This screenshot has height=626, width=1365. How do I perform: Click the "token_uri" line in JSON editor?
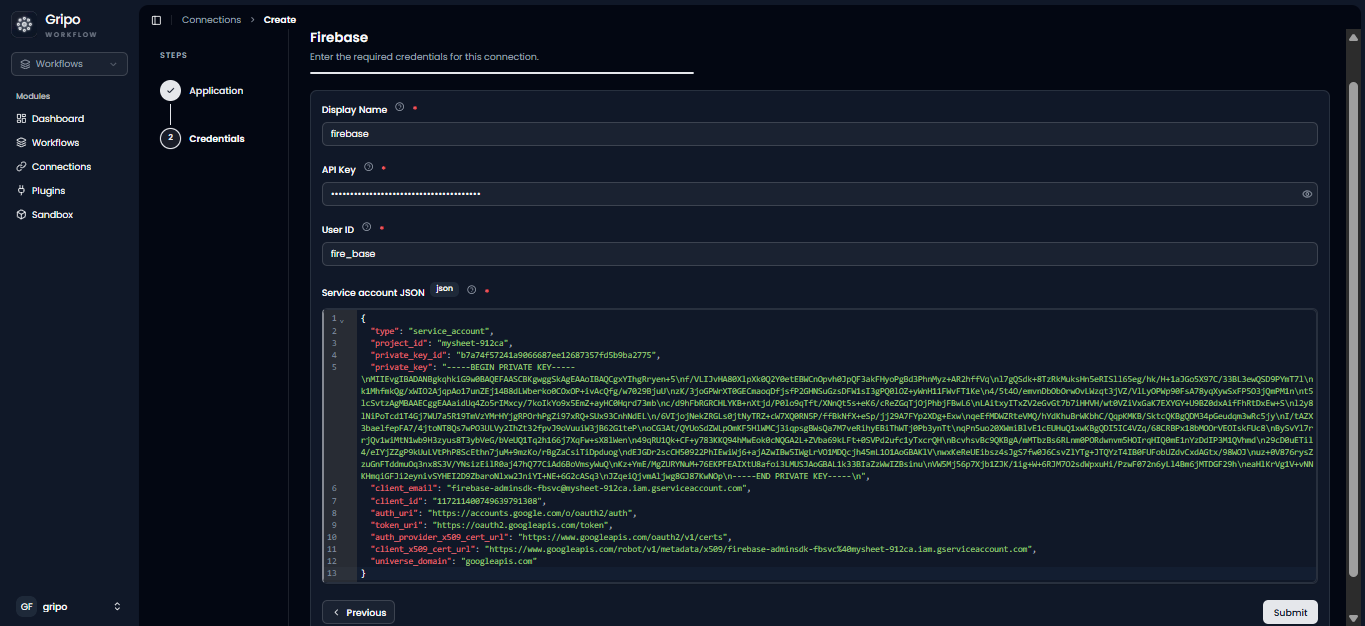[491, 525]
